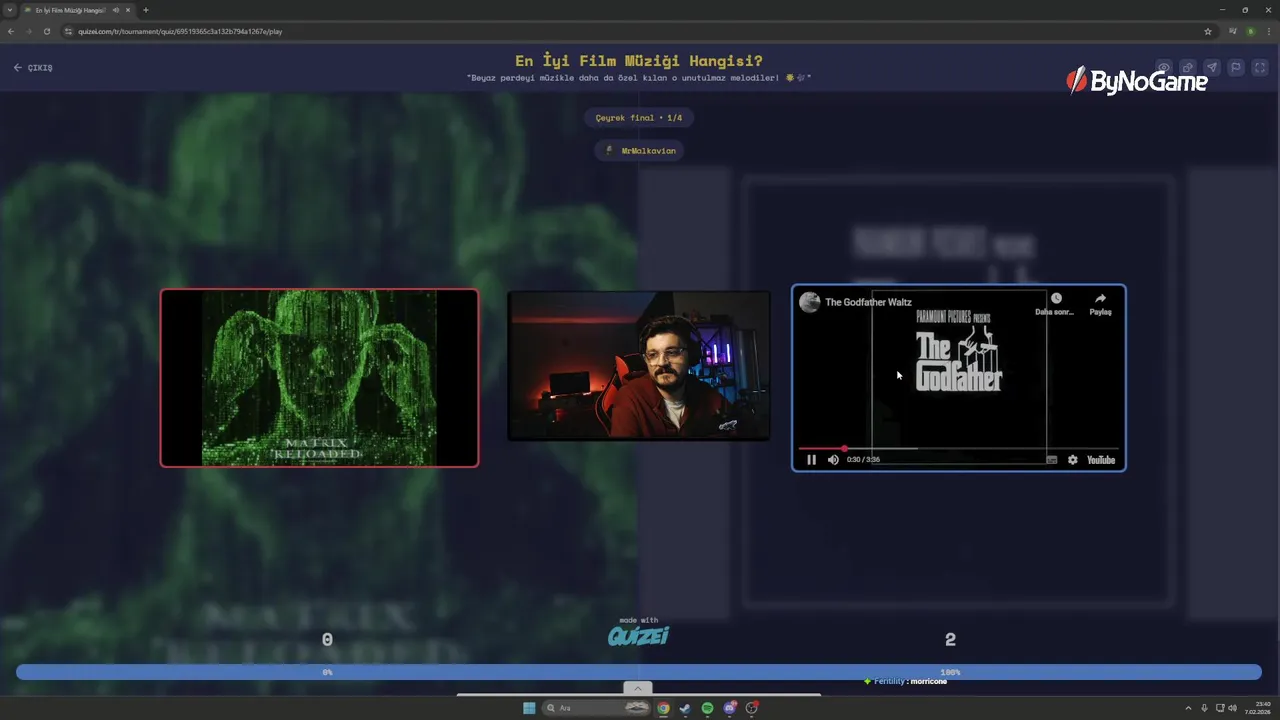Open YouTube player settings gear
Screen dimensions: 1280x720
pos(1072,460)
